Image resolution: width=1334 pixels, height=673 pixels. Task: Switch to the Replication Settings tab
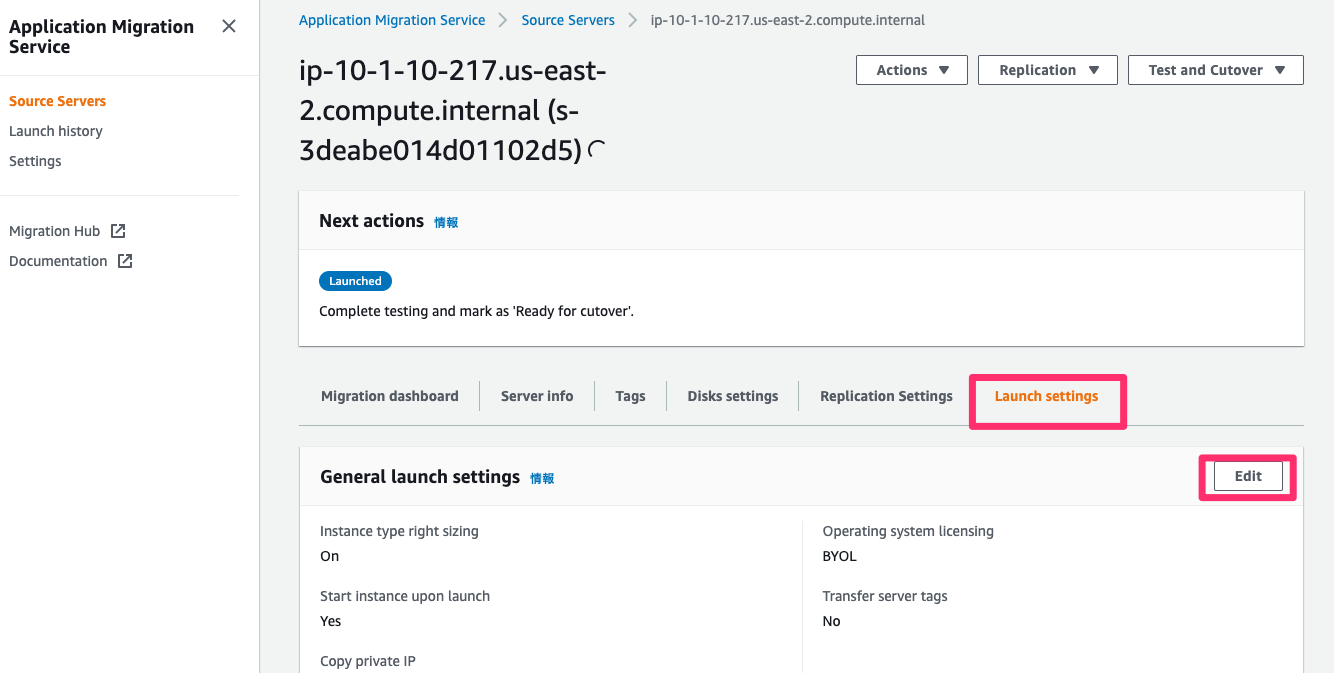coord(886,396)
